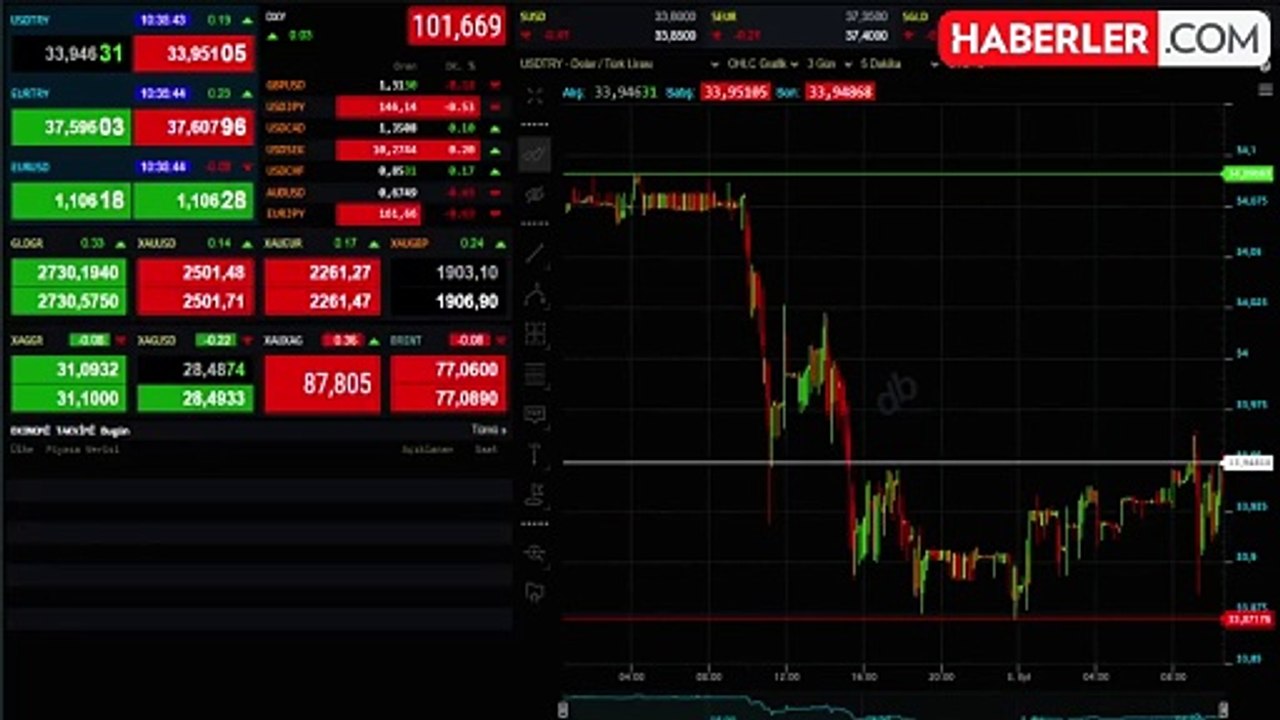This screenshot has height=720, width=1280.
Task: Select the pitchfork drawing tool
Action: [x=535, y=295]
